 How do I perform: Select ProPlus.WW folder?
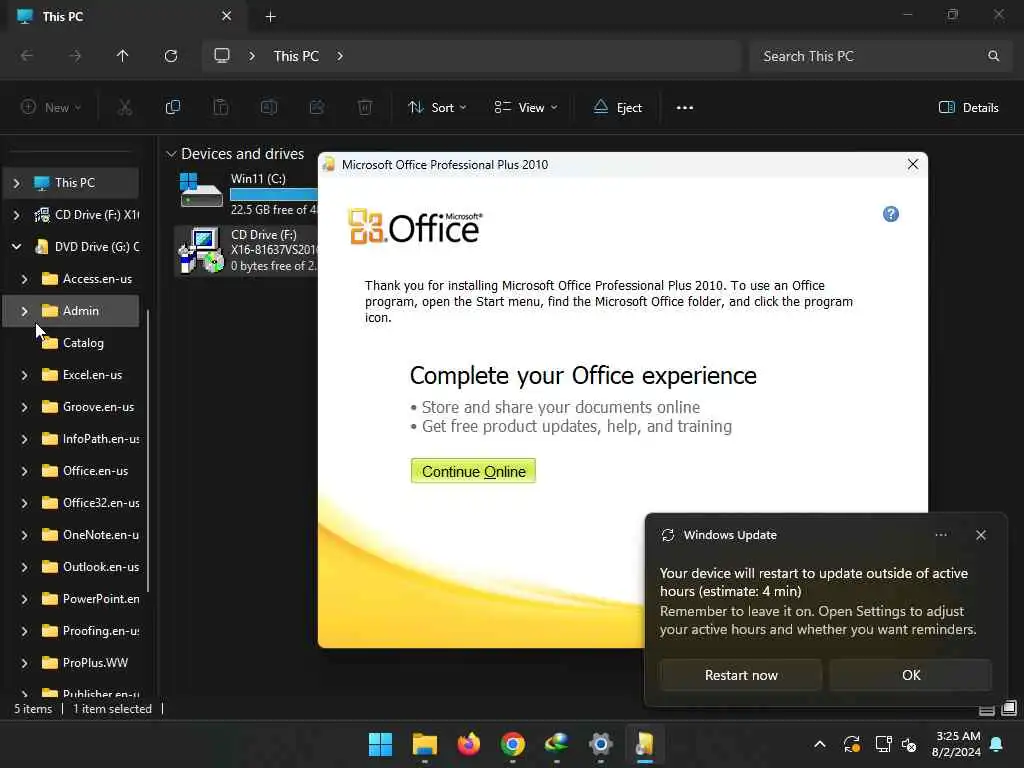[85, 663]
